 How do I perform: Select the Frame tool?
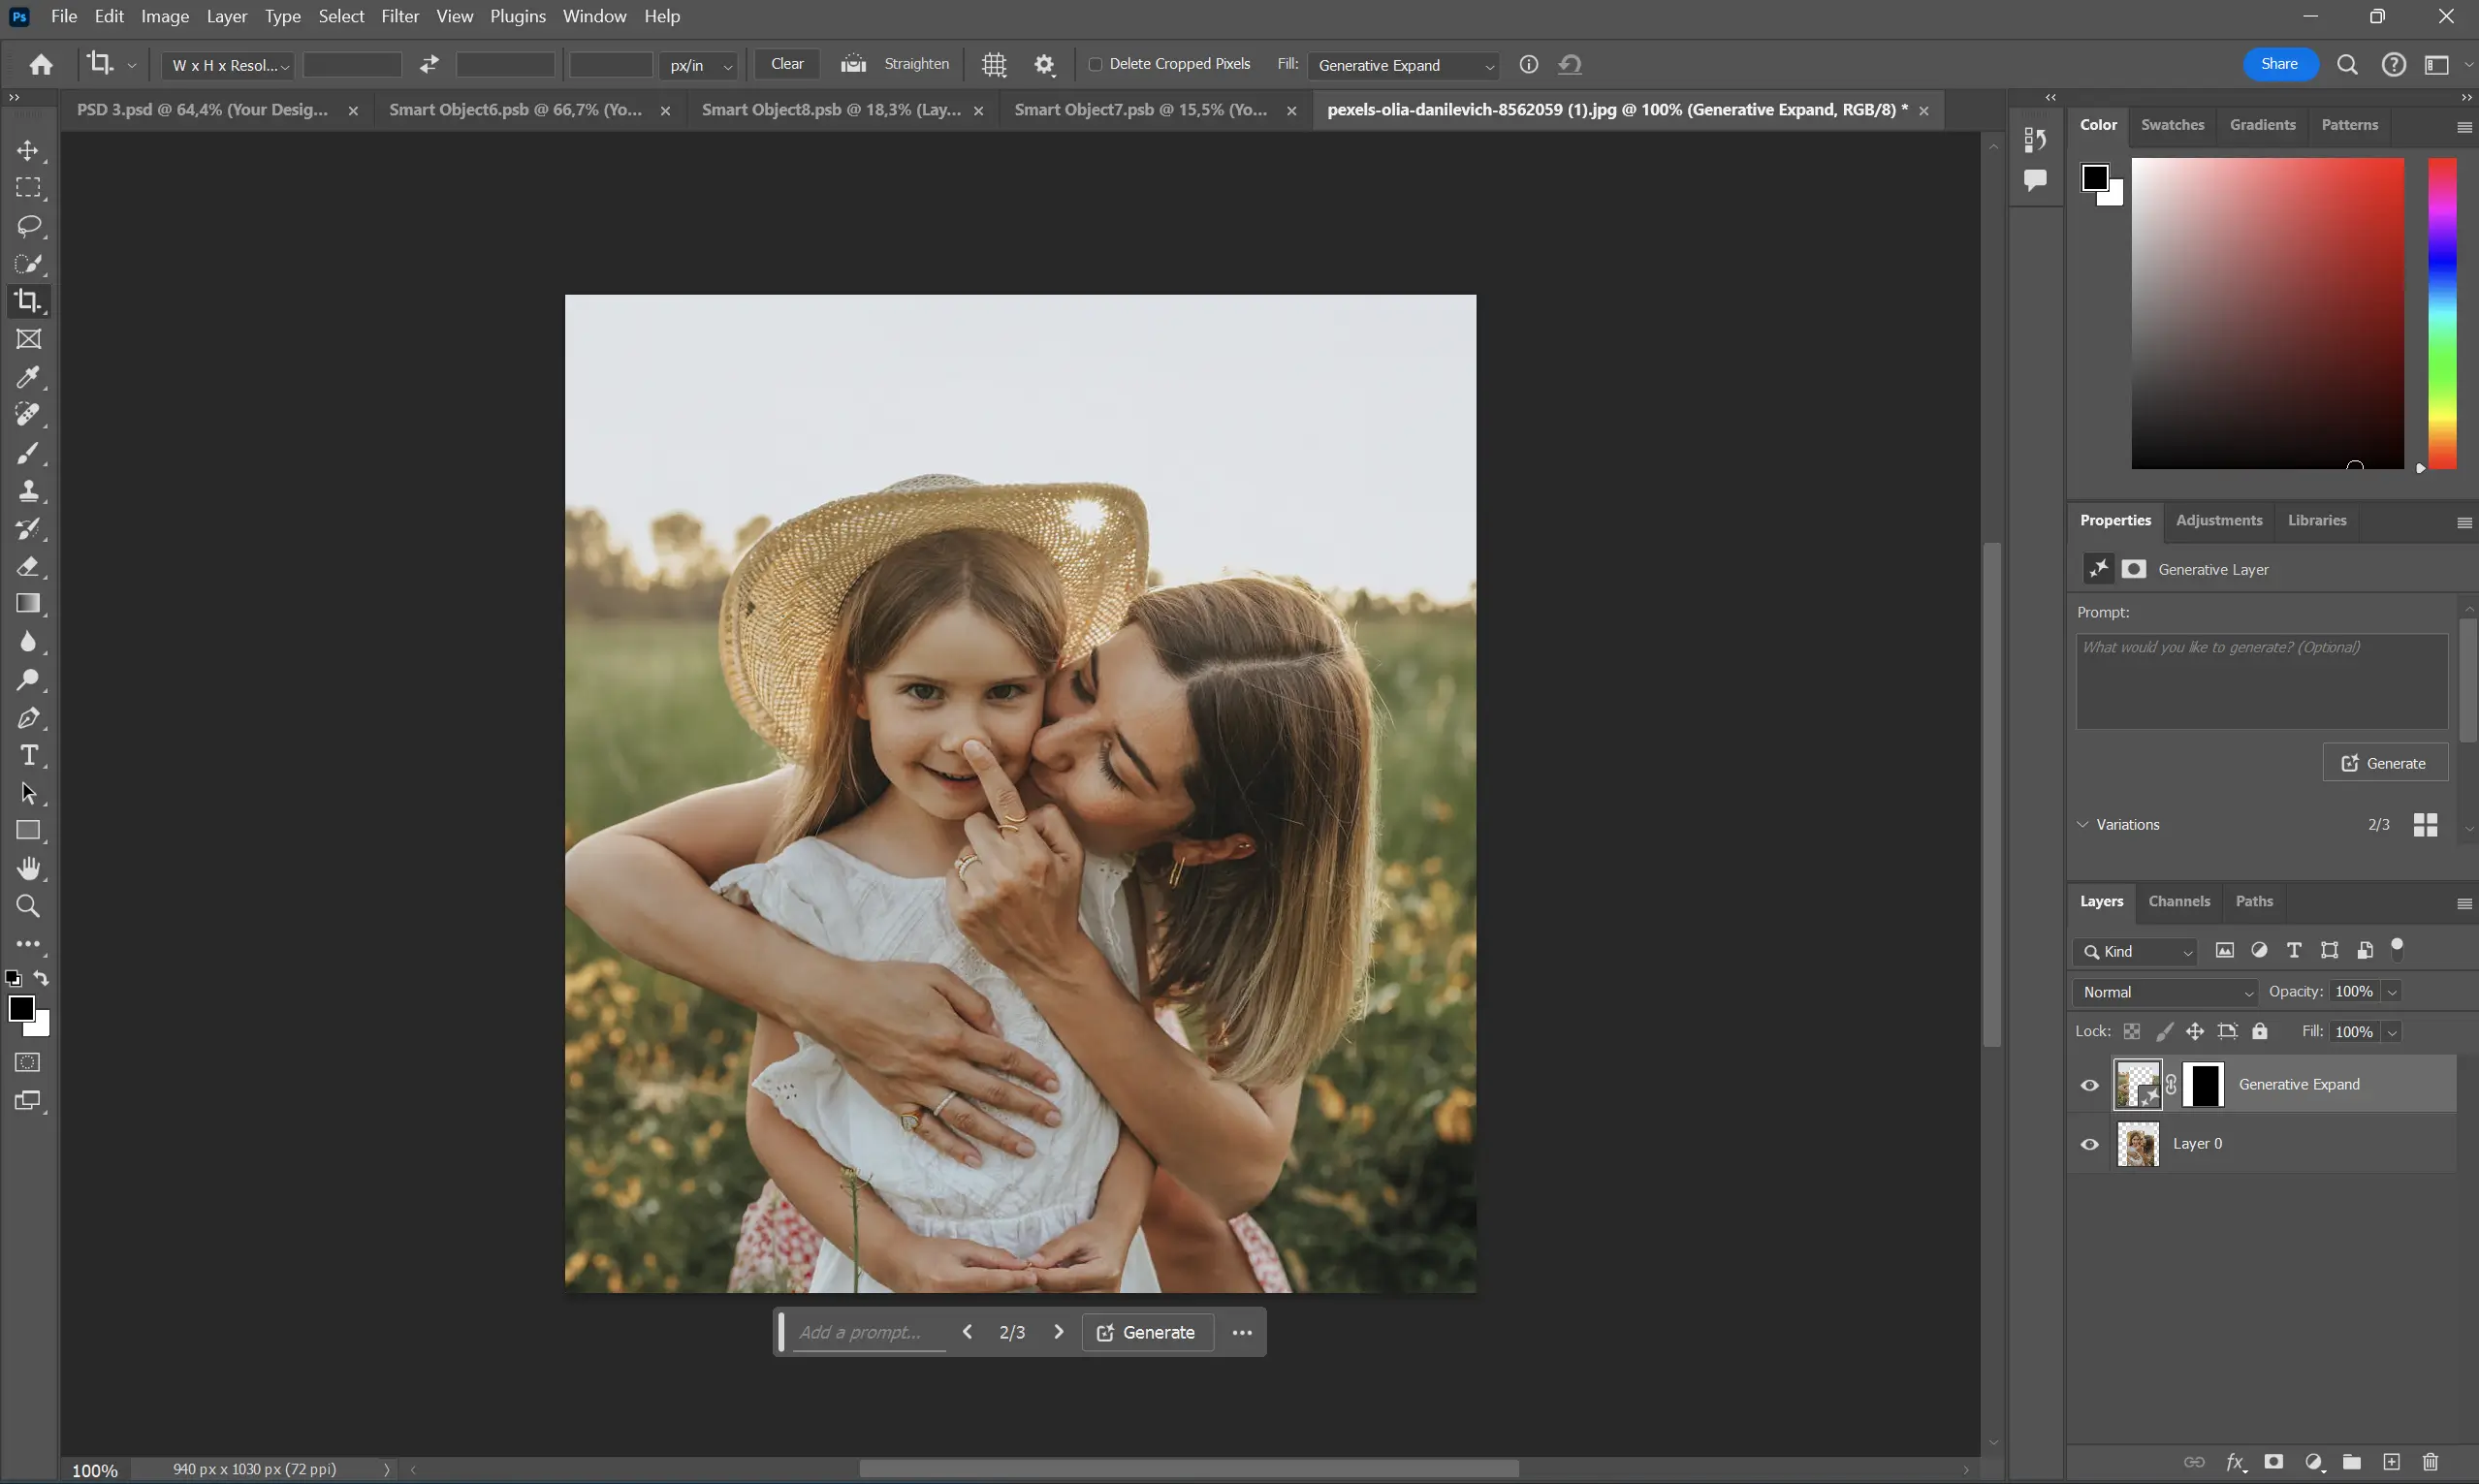coord(28,340)
